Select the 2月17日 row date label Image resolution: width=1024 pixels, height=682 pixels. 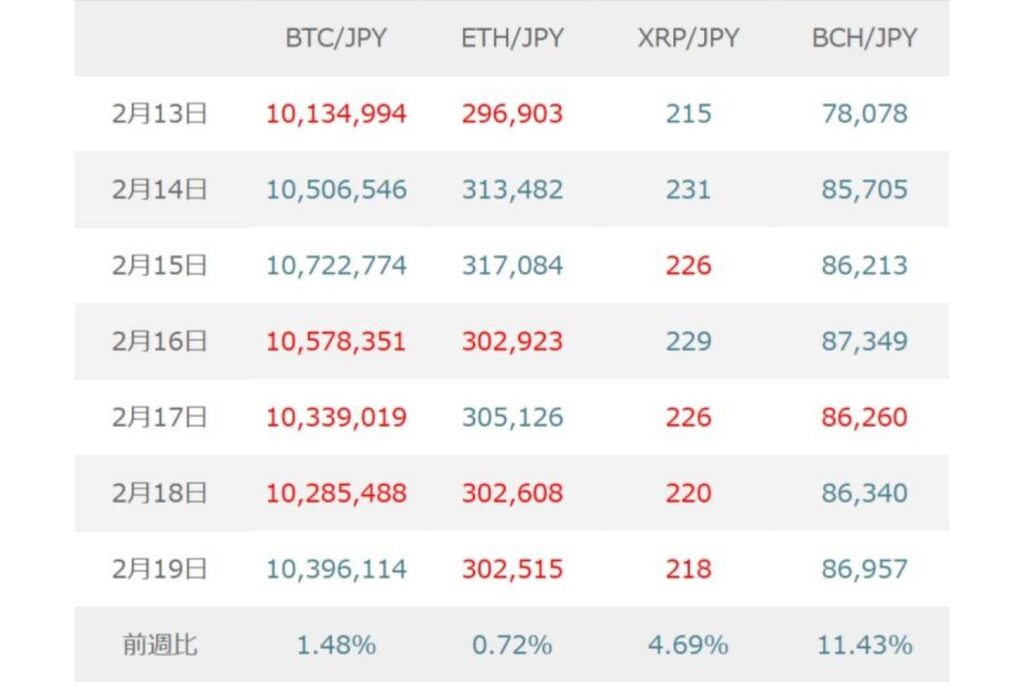tap(160, 417)
